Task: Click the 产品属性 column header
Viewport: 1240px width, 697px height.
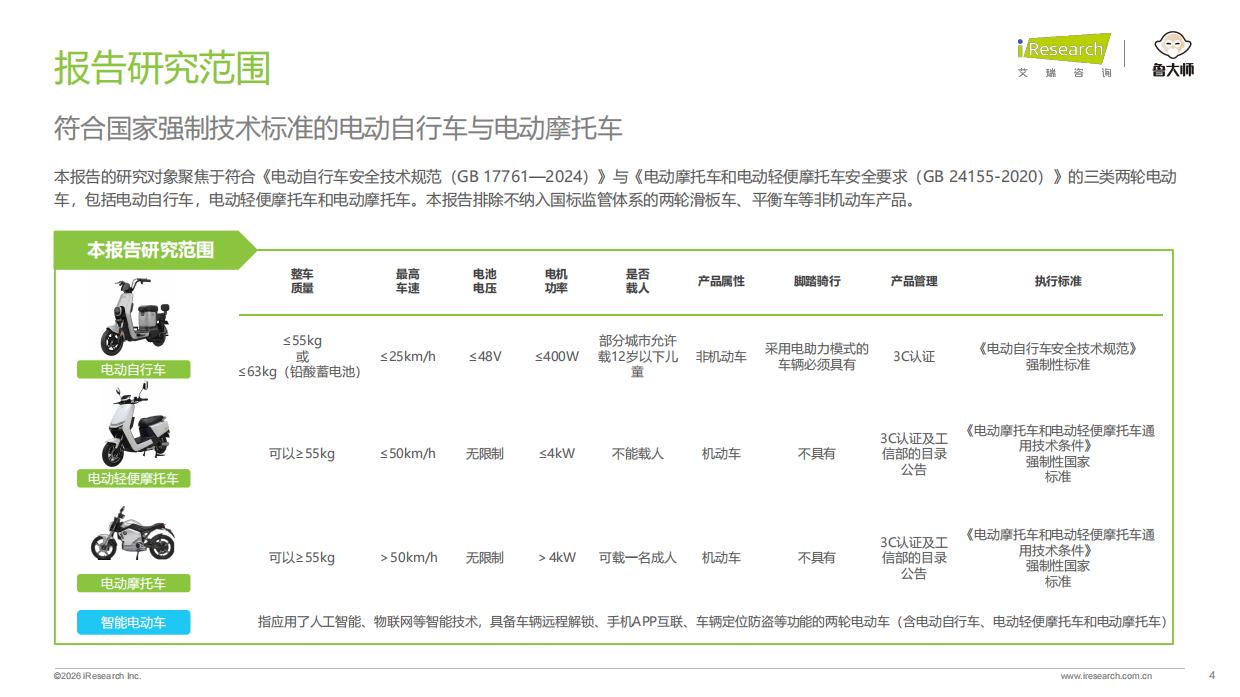Action: (721, 281)
